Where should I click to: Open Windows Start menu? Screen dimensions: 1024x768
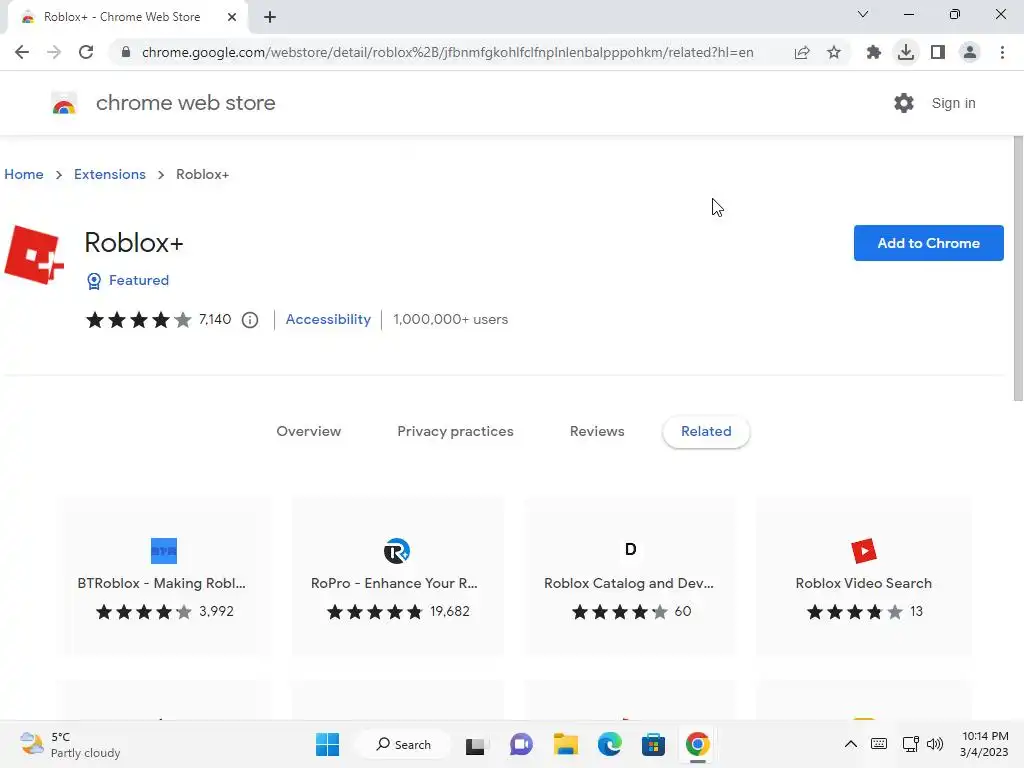coord(327,744)
